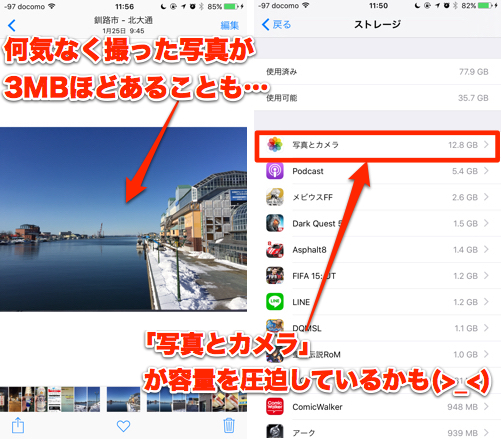
Task: Tap 編集 to edit the photo
Action: [x=229, y=25]
